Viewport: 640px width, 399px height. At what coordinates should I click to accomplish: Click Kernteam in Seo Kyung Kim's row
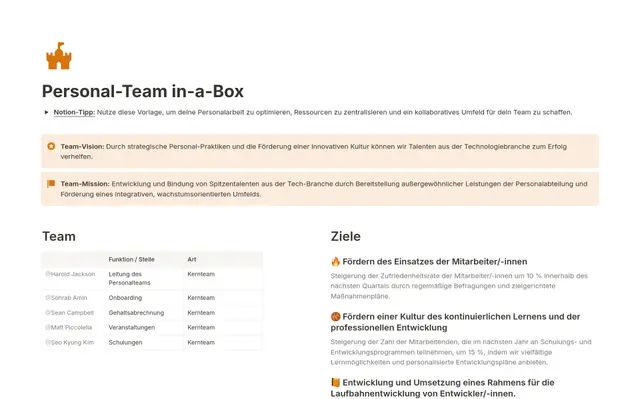point(201,342)
